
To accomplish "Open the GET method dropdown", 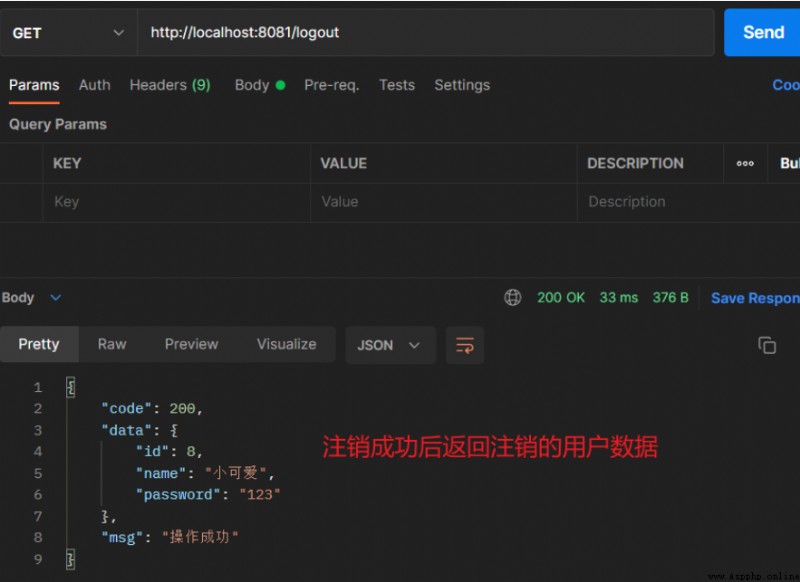I will 68,33.
